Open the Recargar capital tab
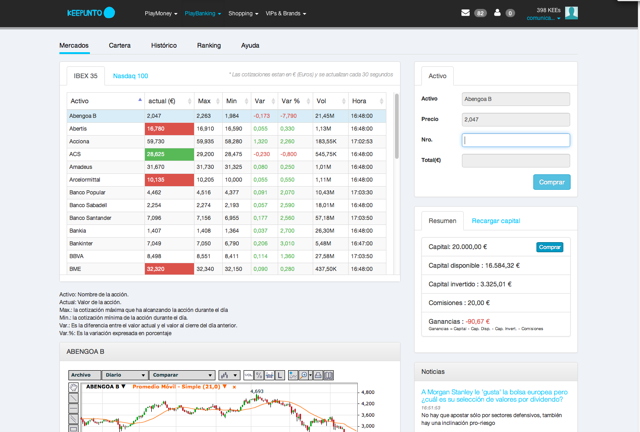Image resolution: width=640 pixels, height=432 pixels. (496, 221)
